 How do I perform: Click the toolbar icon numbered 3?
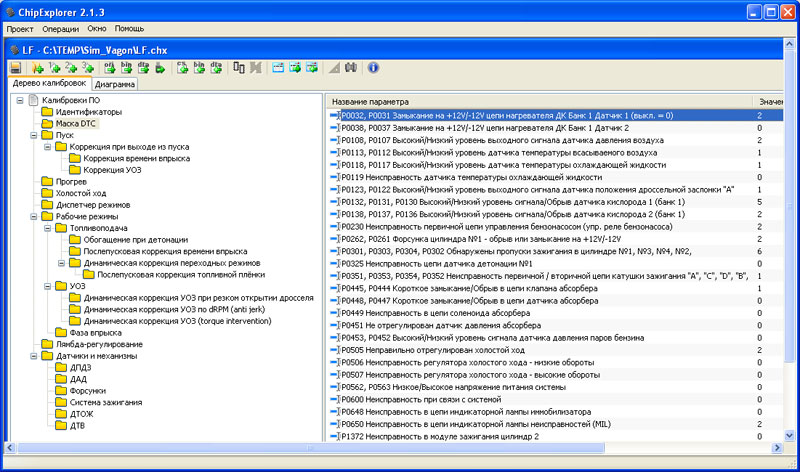tap(88, 68)
